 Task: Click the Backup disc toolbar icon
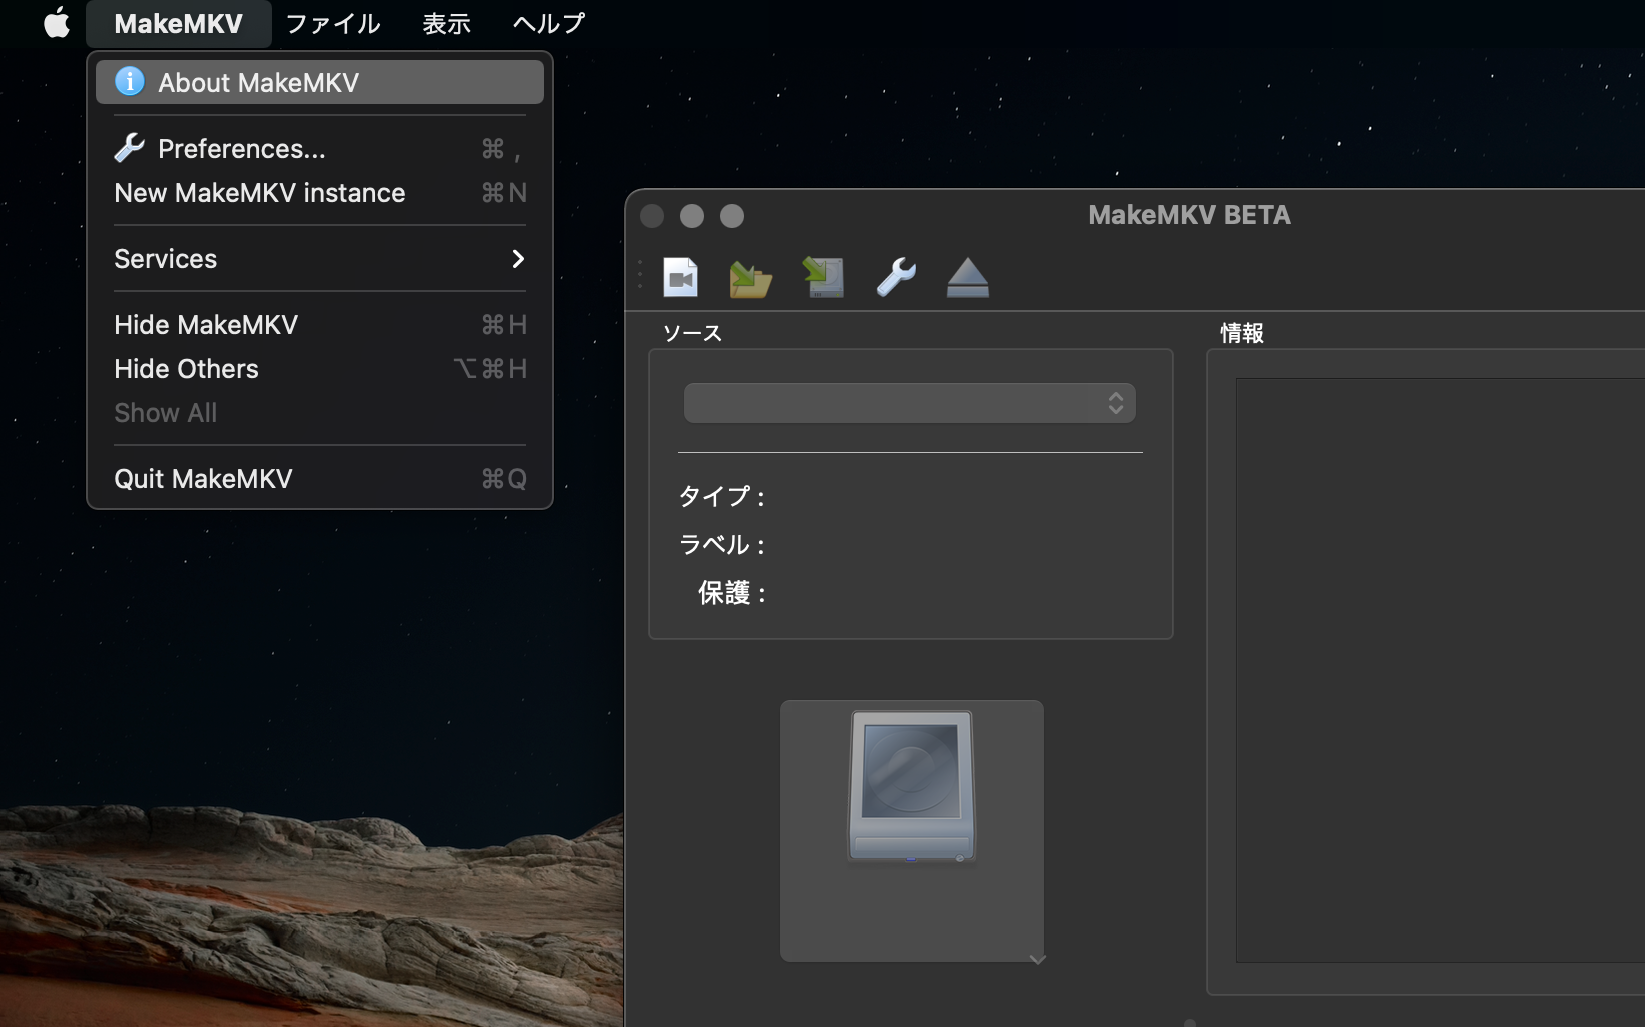coord(824,277)
